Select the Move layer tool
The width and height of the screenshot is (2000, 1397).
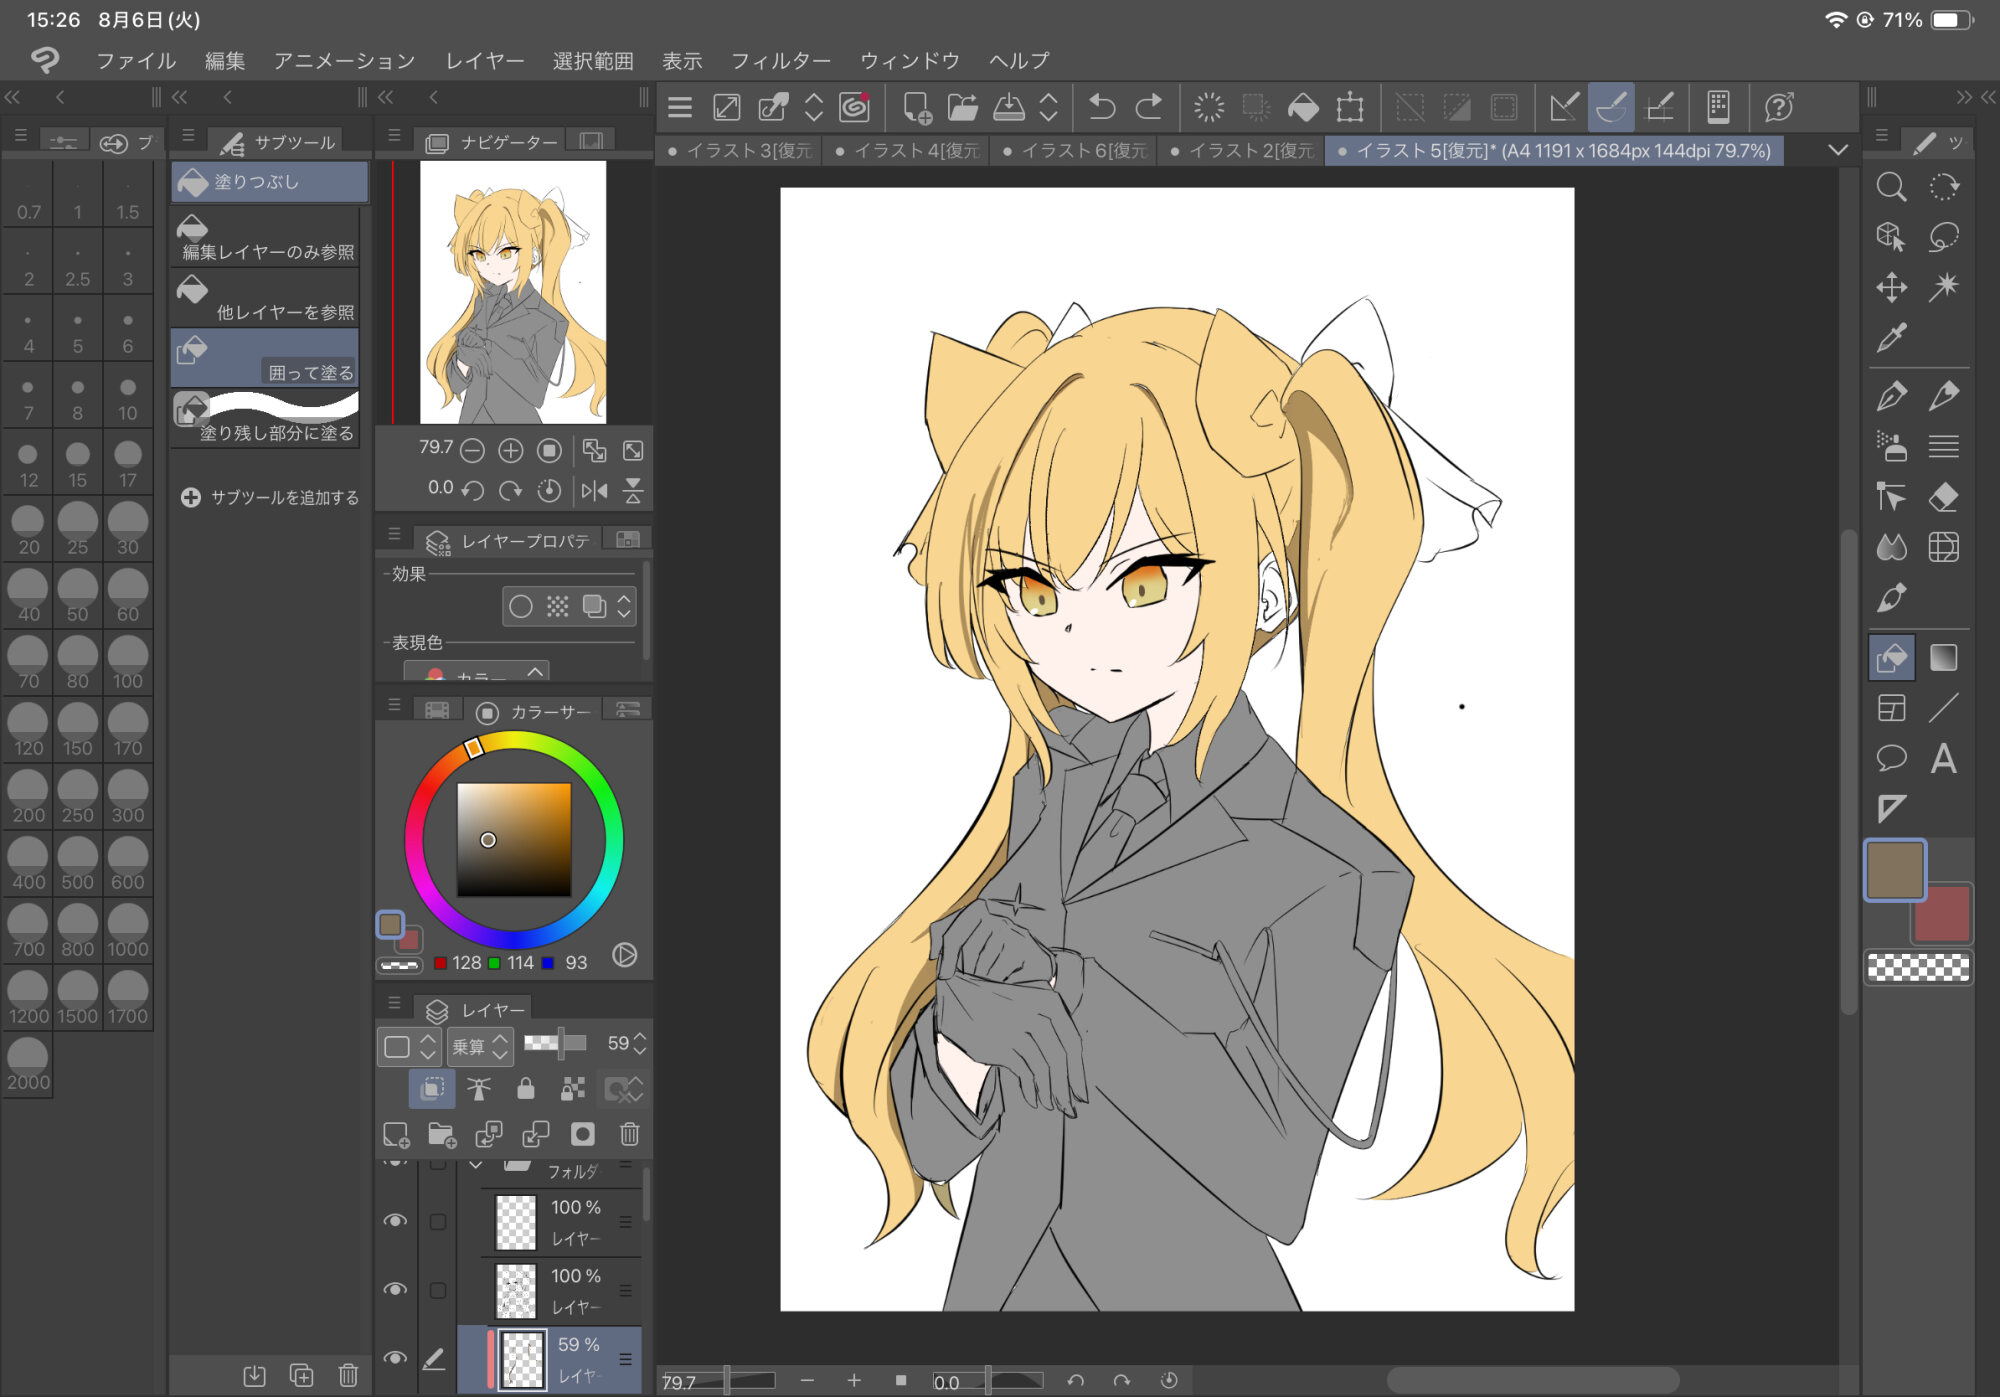pyautogui.click(x=1890, y=288)
